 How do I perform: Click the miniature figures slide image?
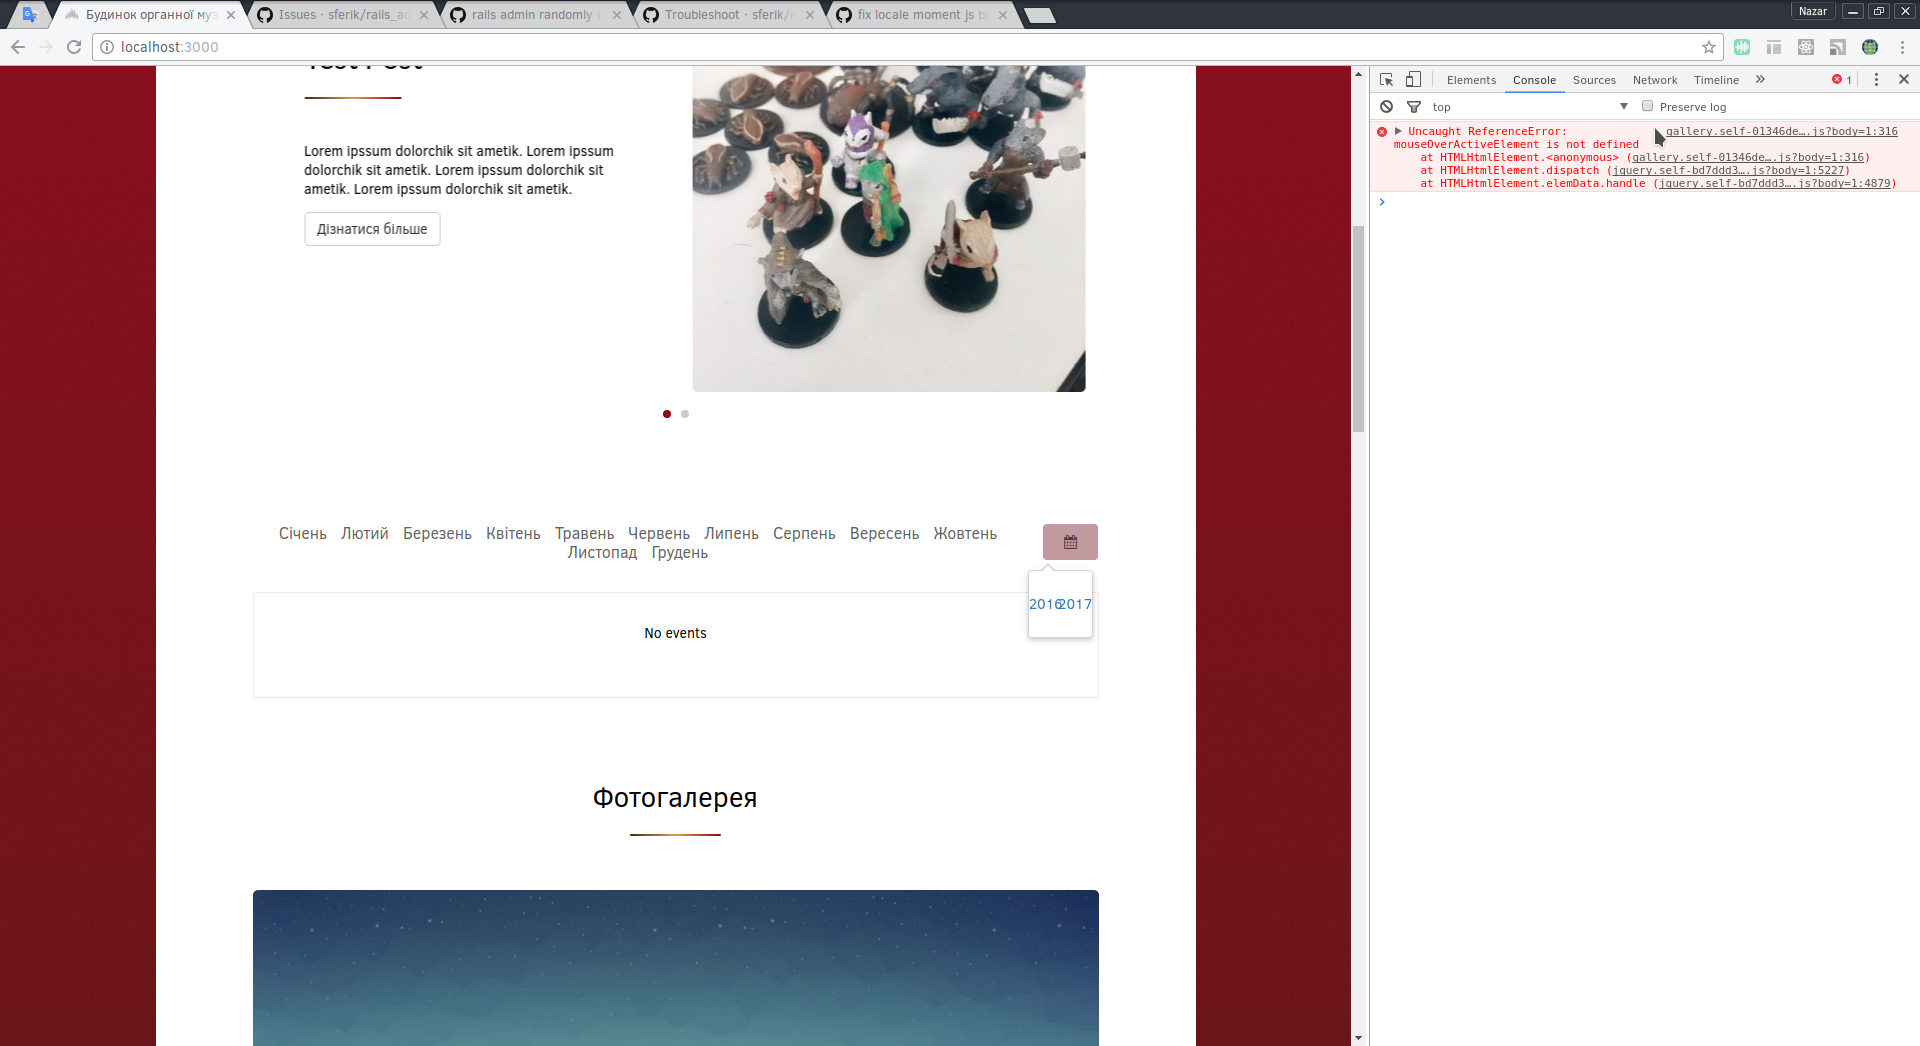[889, 229]
